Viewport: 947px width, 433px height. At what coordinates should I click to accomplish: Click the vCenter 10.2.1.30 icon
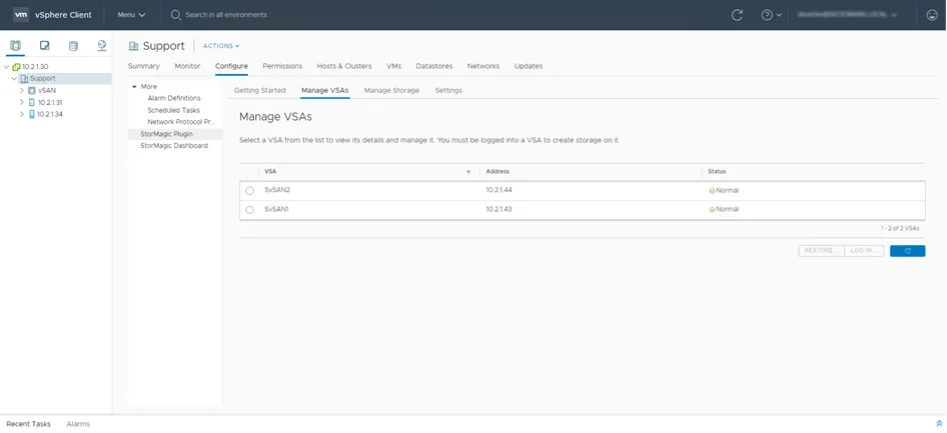tap(16, 66)
